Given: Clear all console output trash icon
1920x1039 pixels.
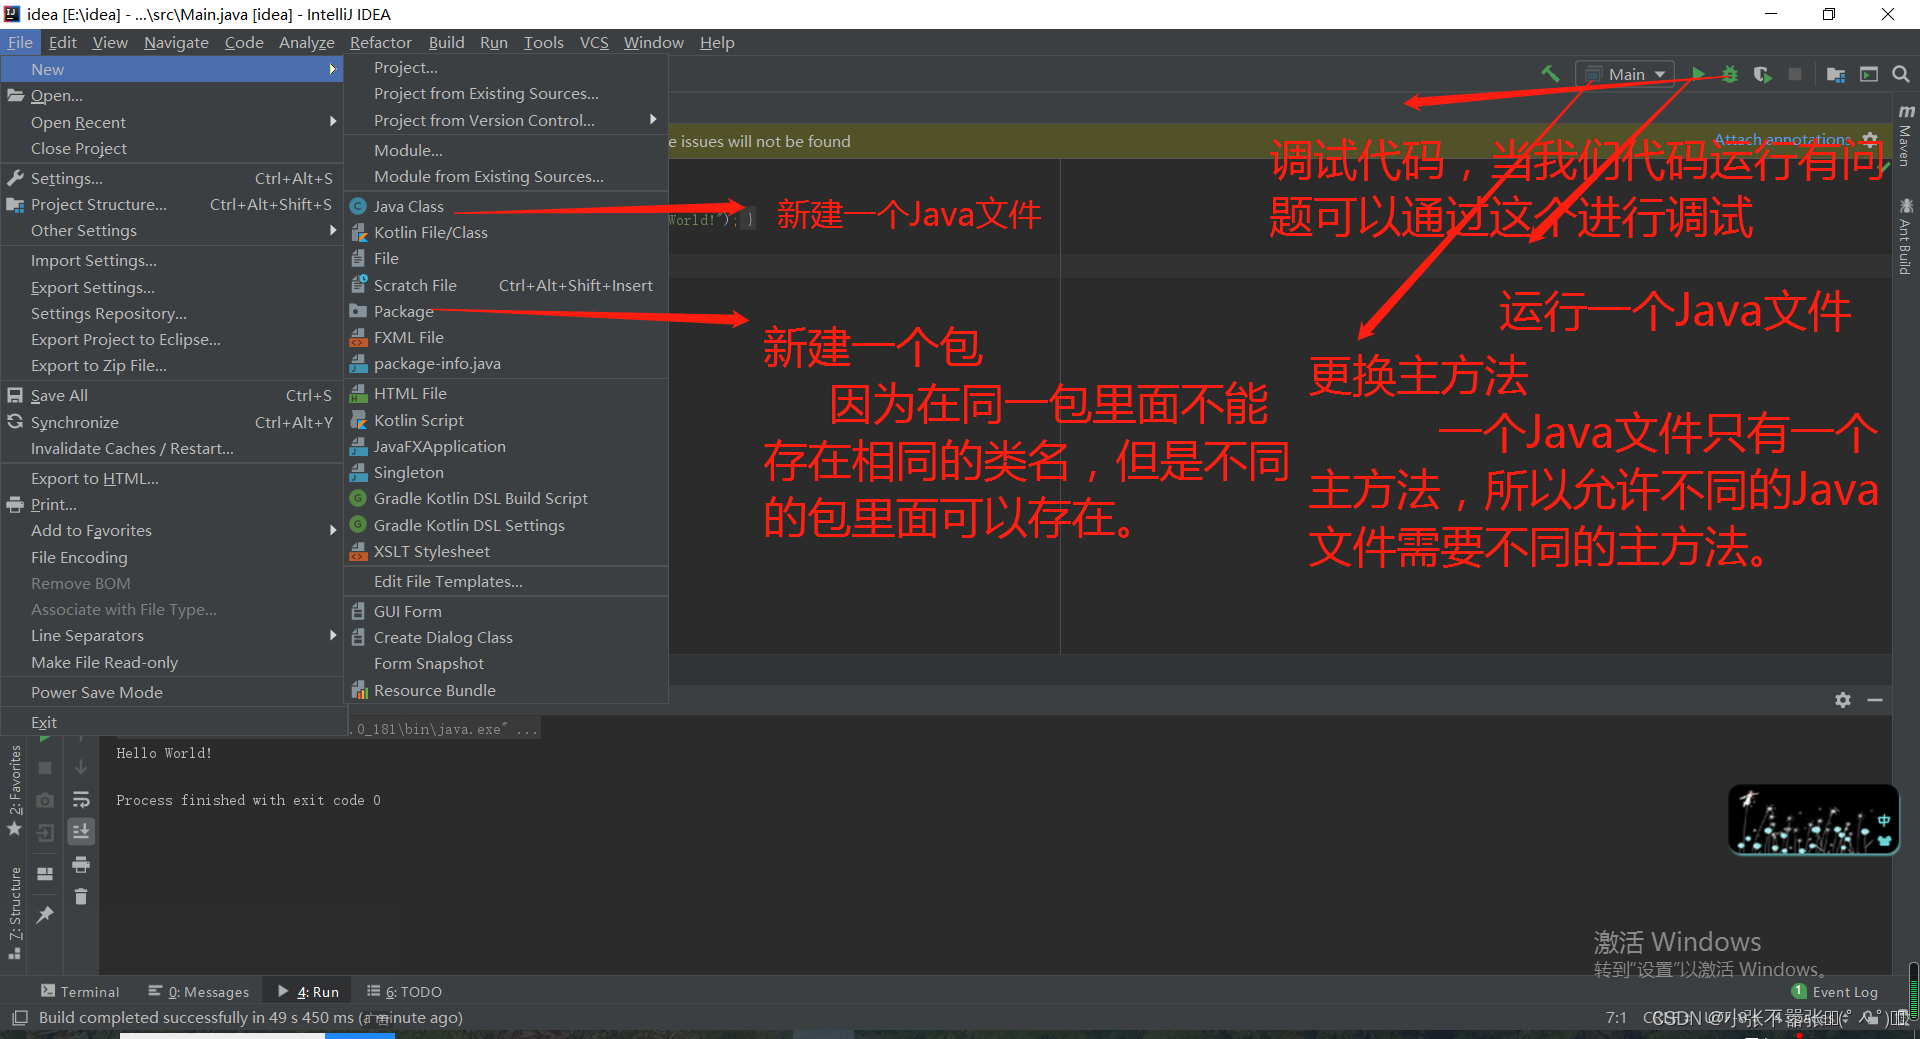Looking at the screenshot, I should pos(81,896).
